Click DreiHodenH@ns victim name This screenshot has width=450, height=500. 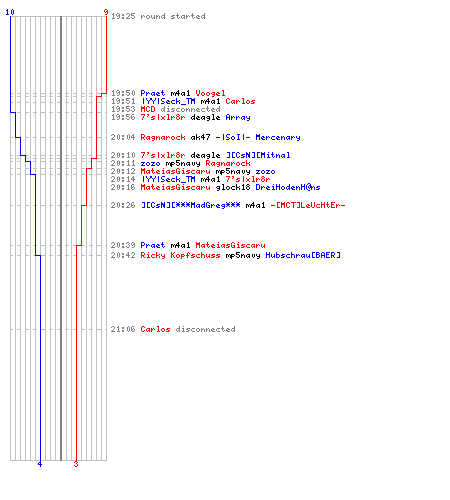[x=288, y=187]
